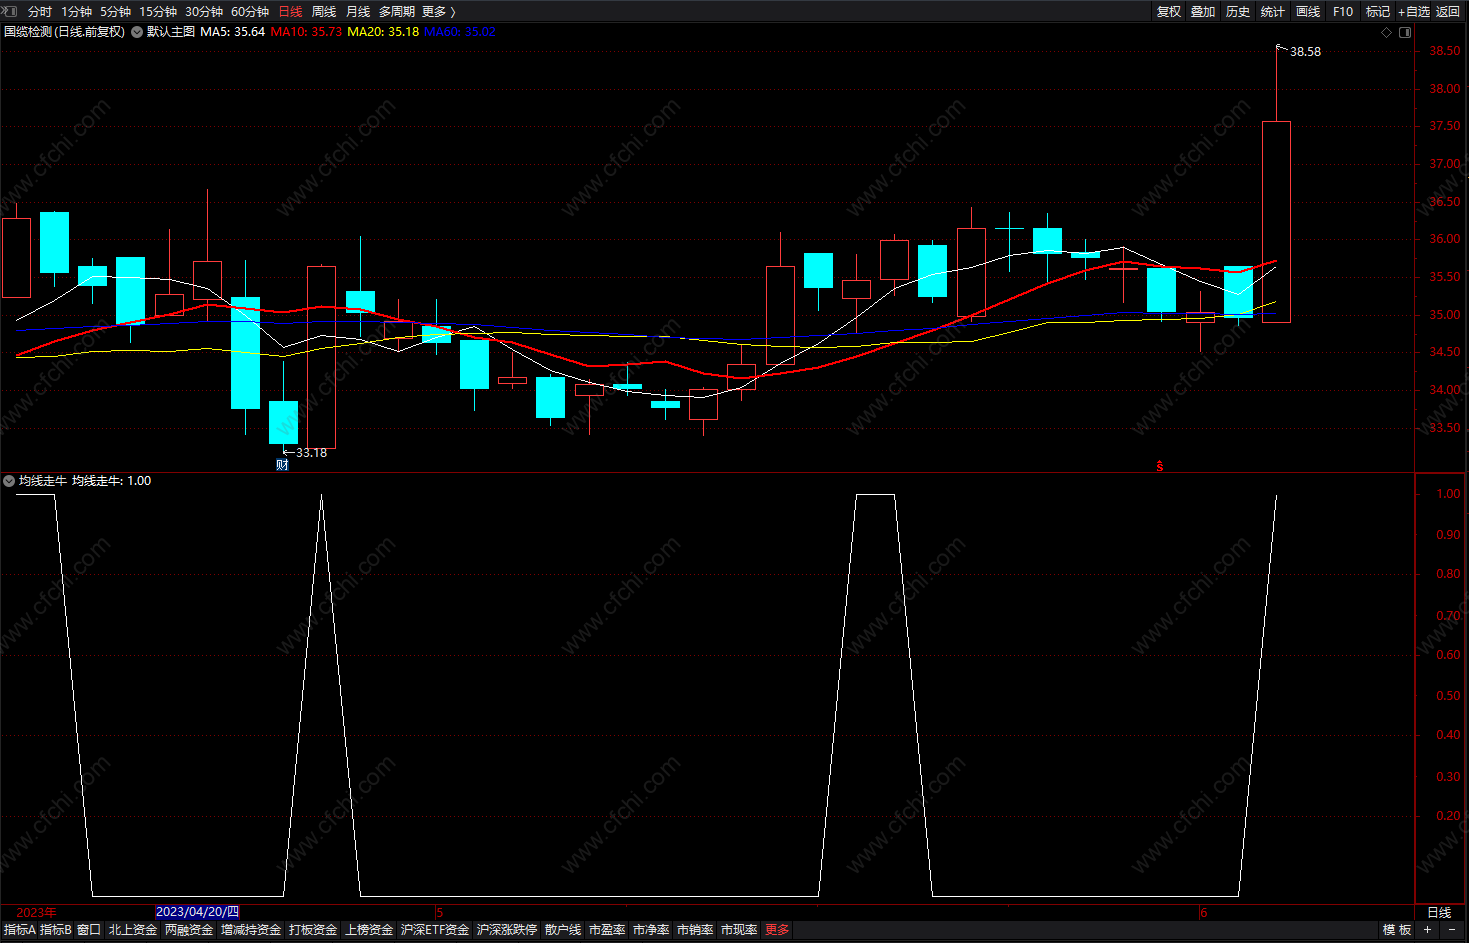This screenshot has height=943, width=1469.
Task: Click the red S marker on chart
Action: 1160,466
